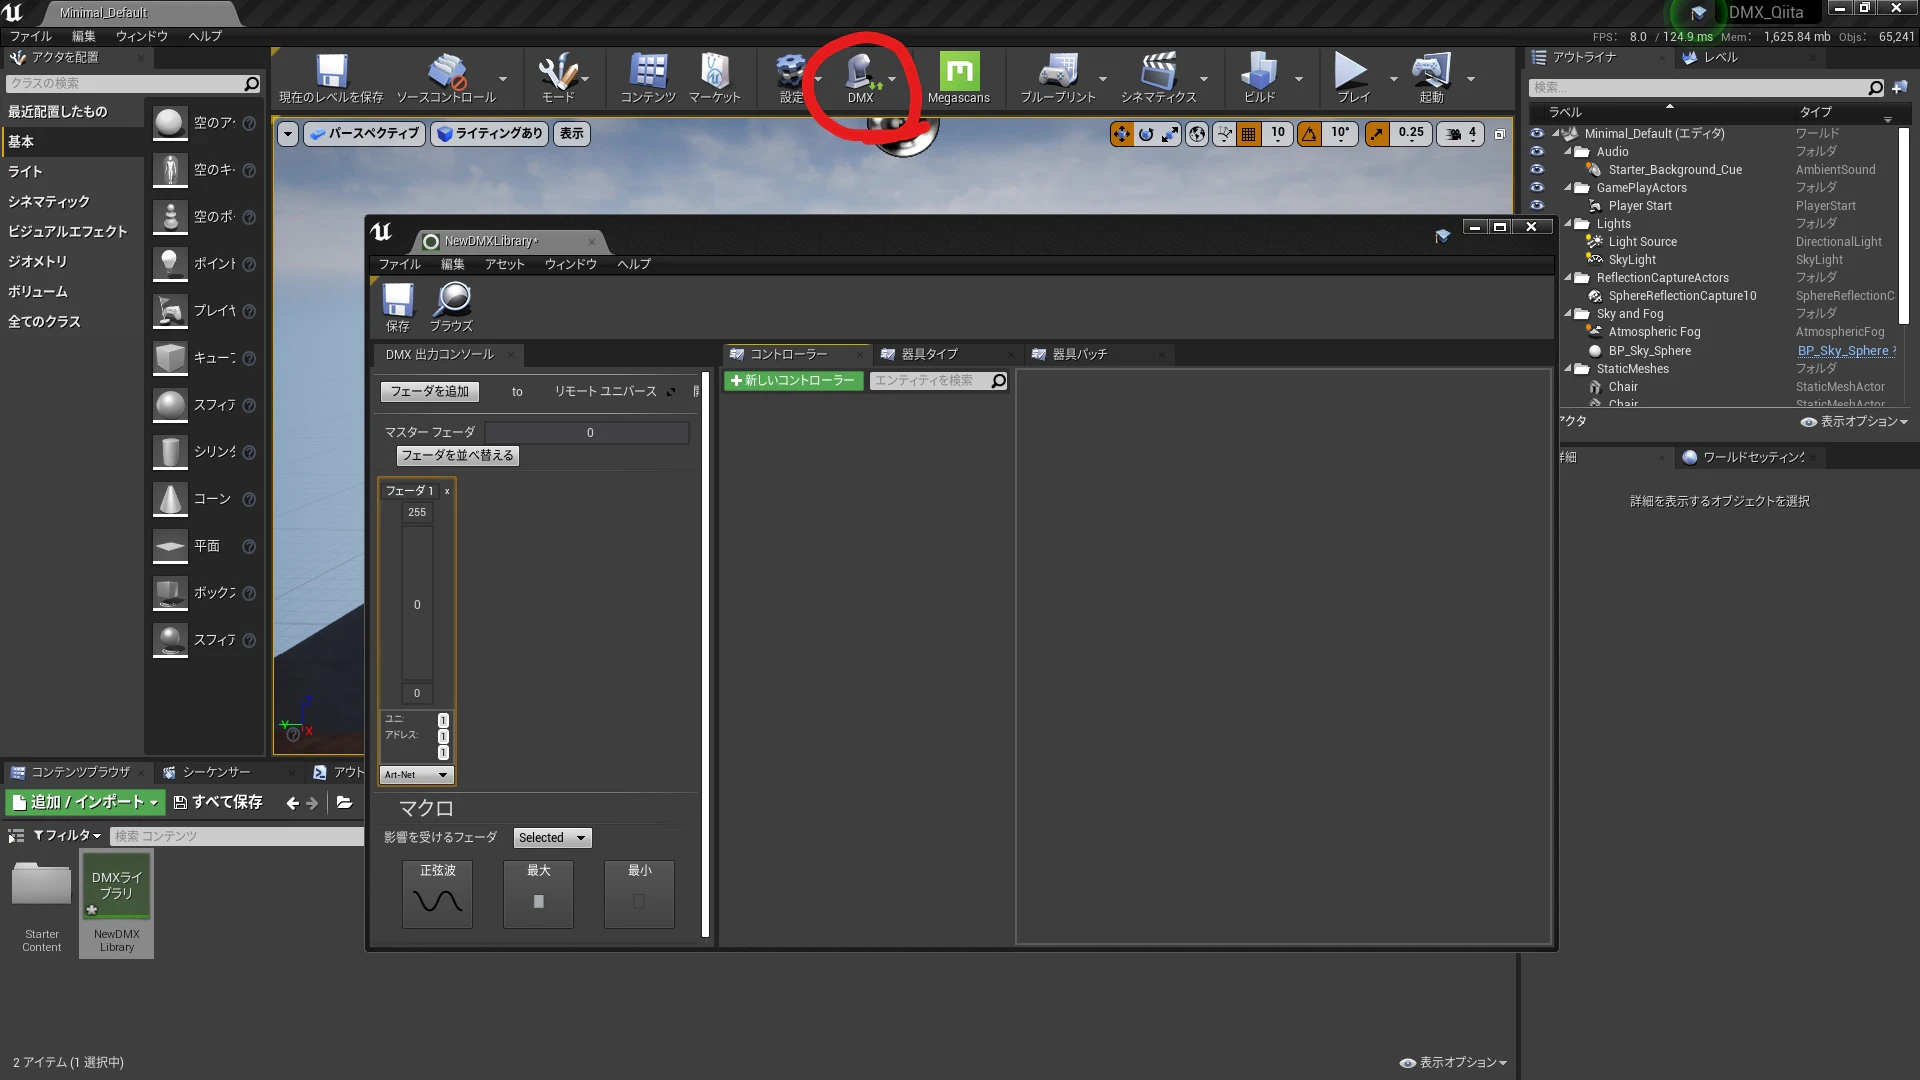Click Save All in Content Browser
The height and width of the screenshot is (1080, 1920).
coord(217,802)
